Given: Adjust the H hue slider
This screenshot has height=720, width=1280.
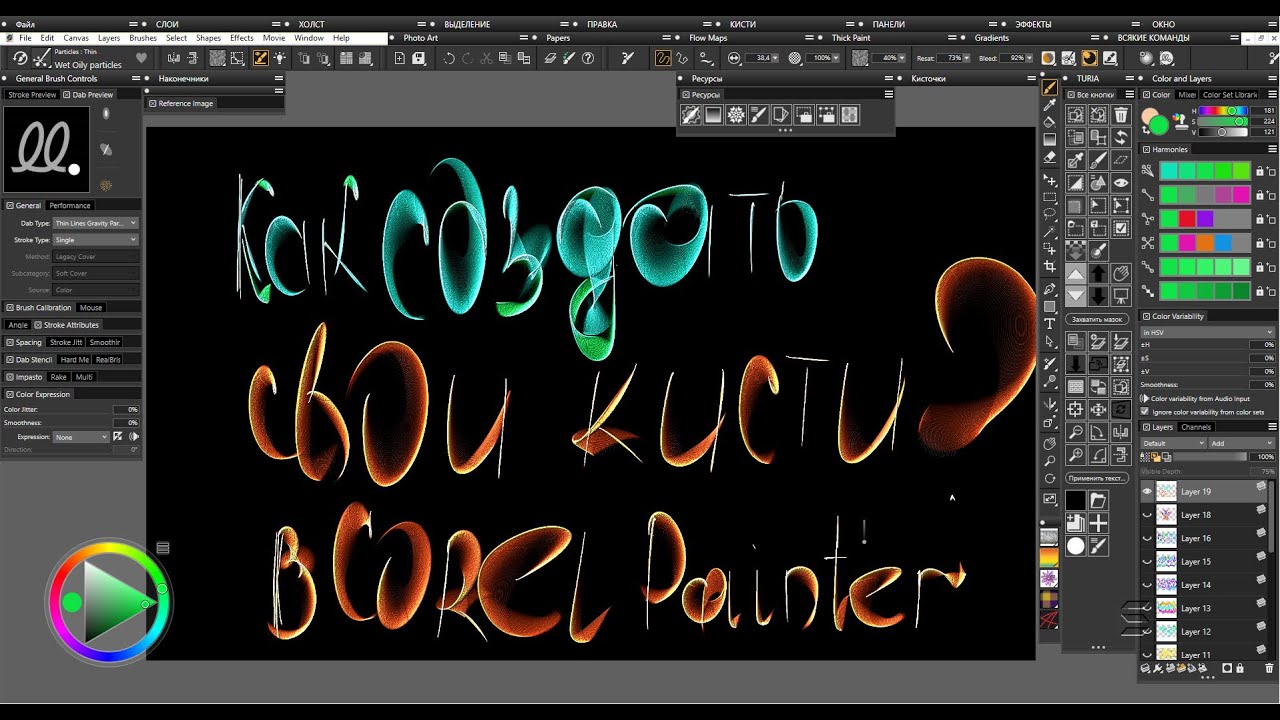Looking at the screenshot, I should point(1222,111).
